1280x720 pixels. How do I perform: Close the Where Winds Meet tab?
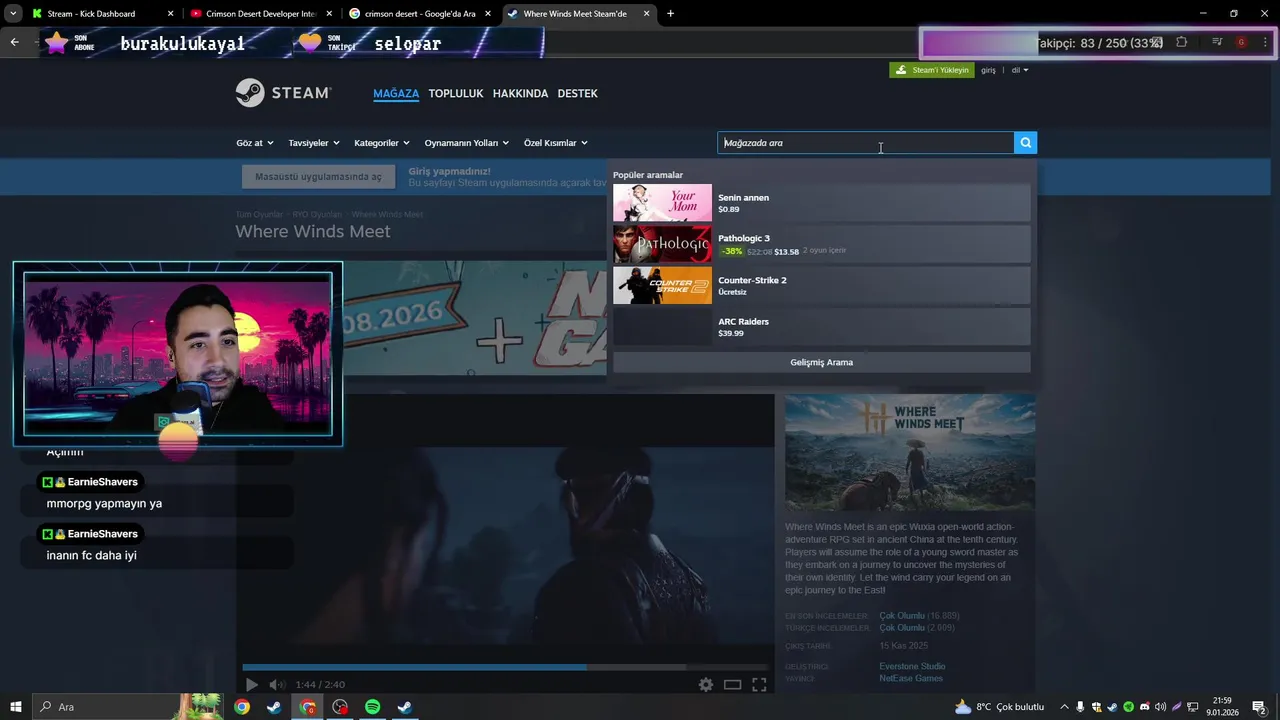coord(646,14)
